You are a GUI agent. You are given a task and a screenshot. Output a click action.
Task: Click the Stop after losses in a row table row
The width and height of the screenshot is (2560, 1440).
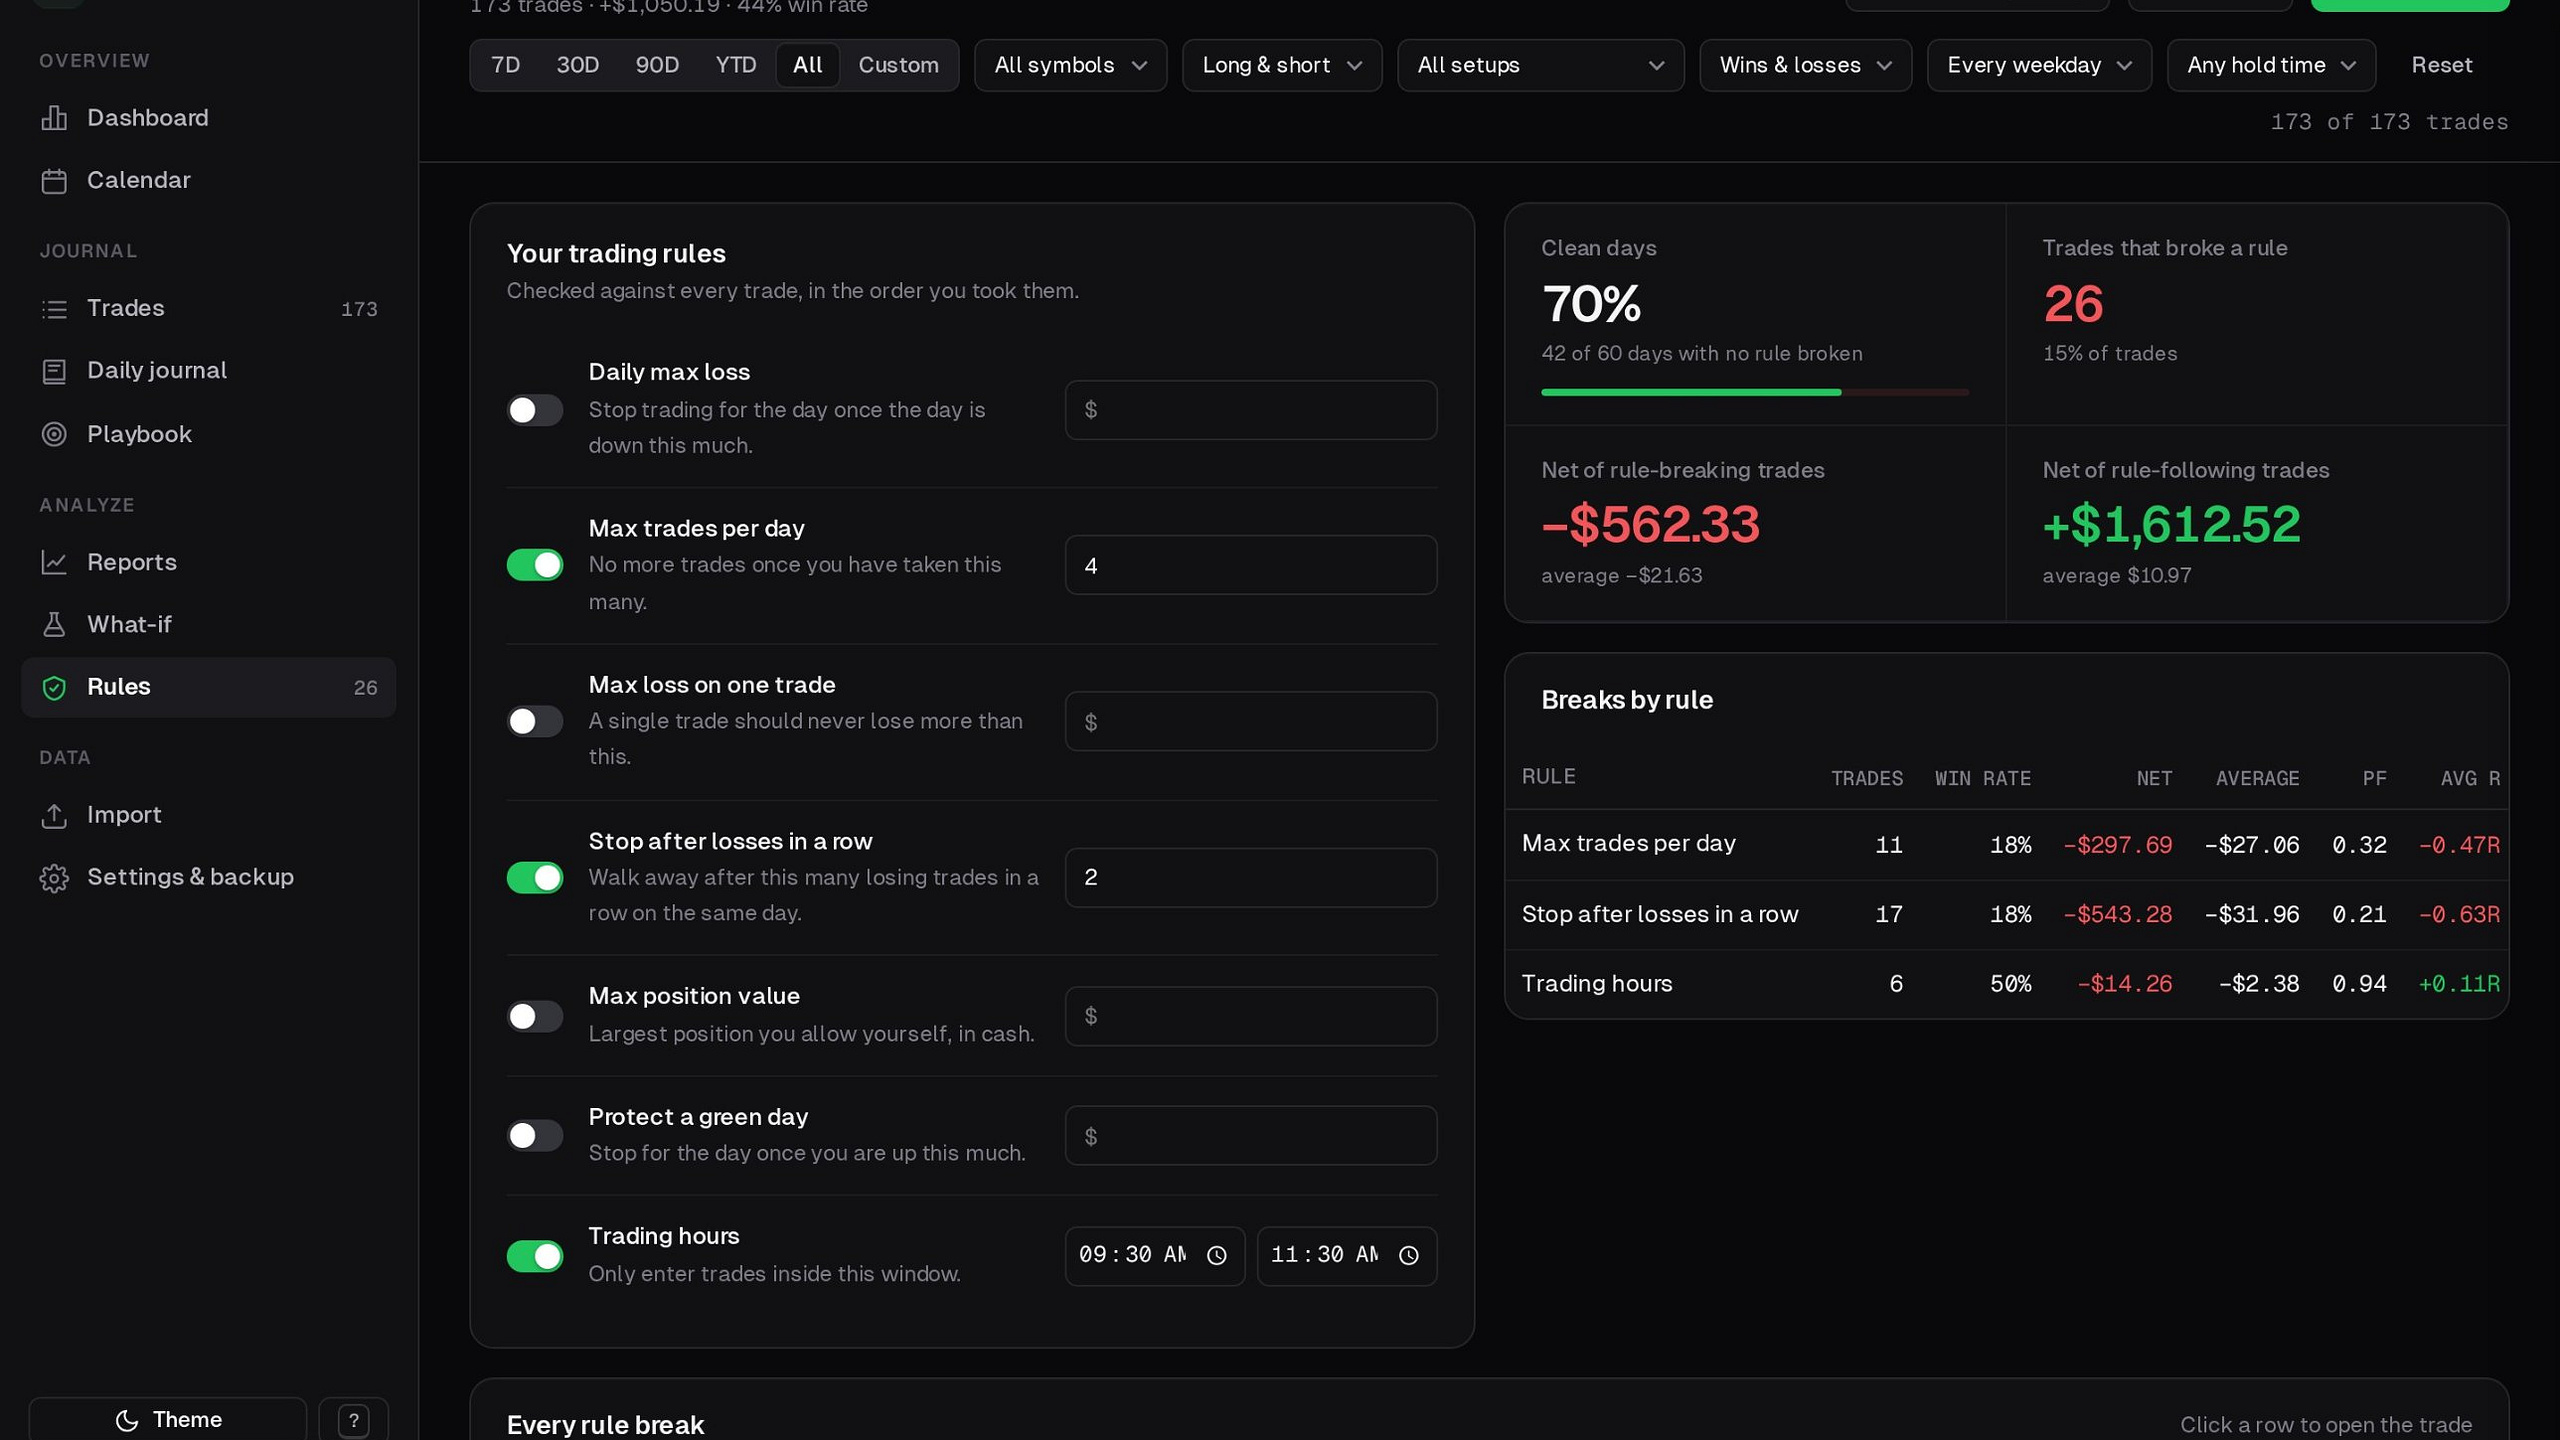point(2007,914)
